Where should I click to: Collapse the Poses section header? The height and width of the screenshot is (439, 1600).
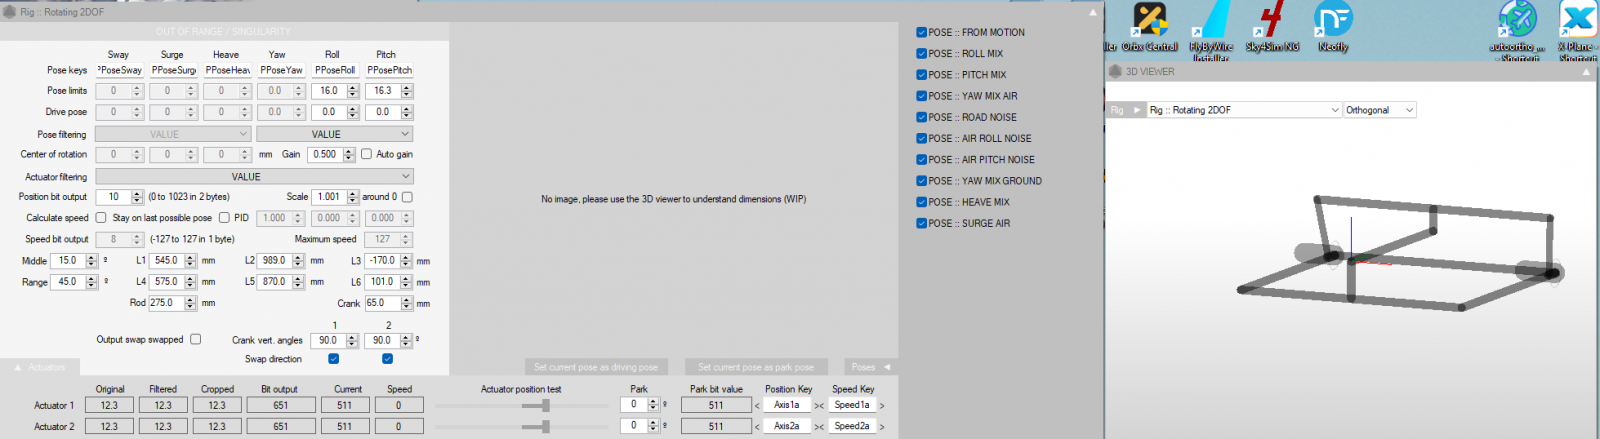pos(870,367)
